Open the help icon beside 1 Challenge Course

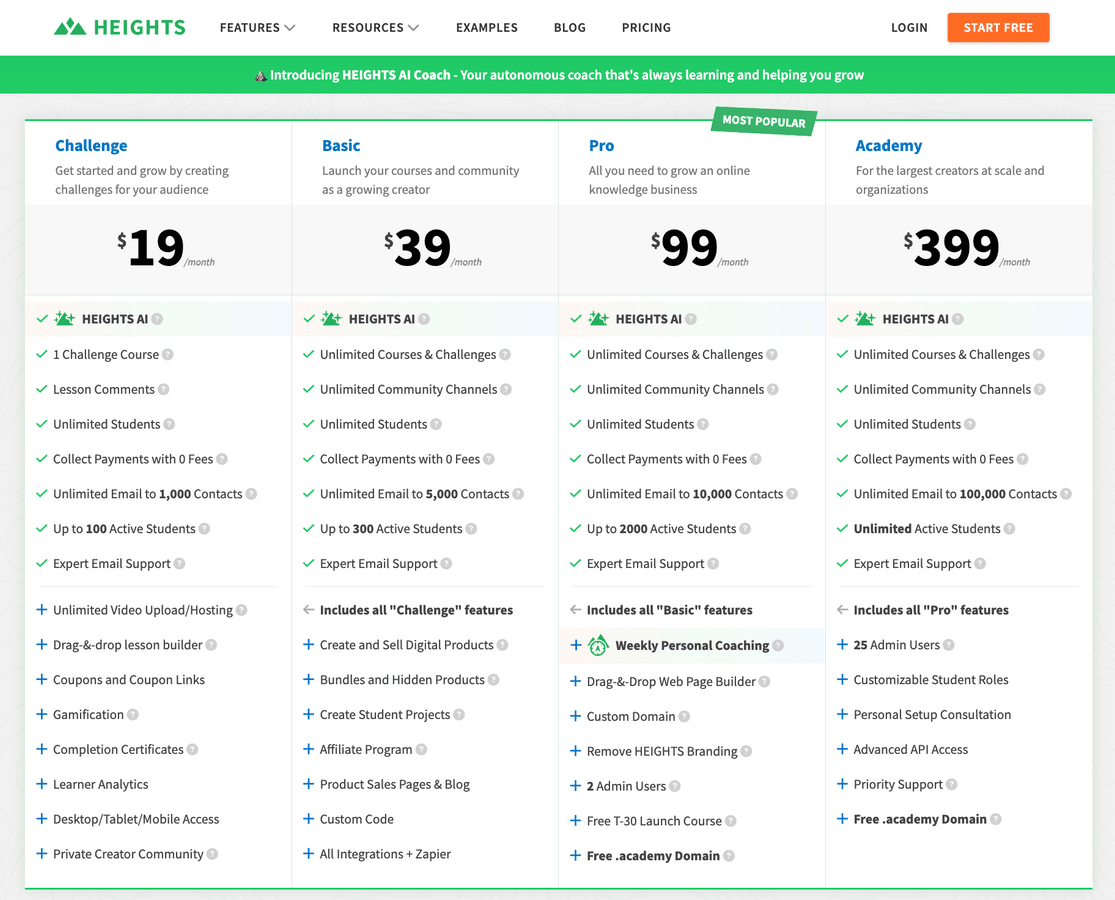pyautogui.click(x=168, y=354)
